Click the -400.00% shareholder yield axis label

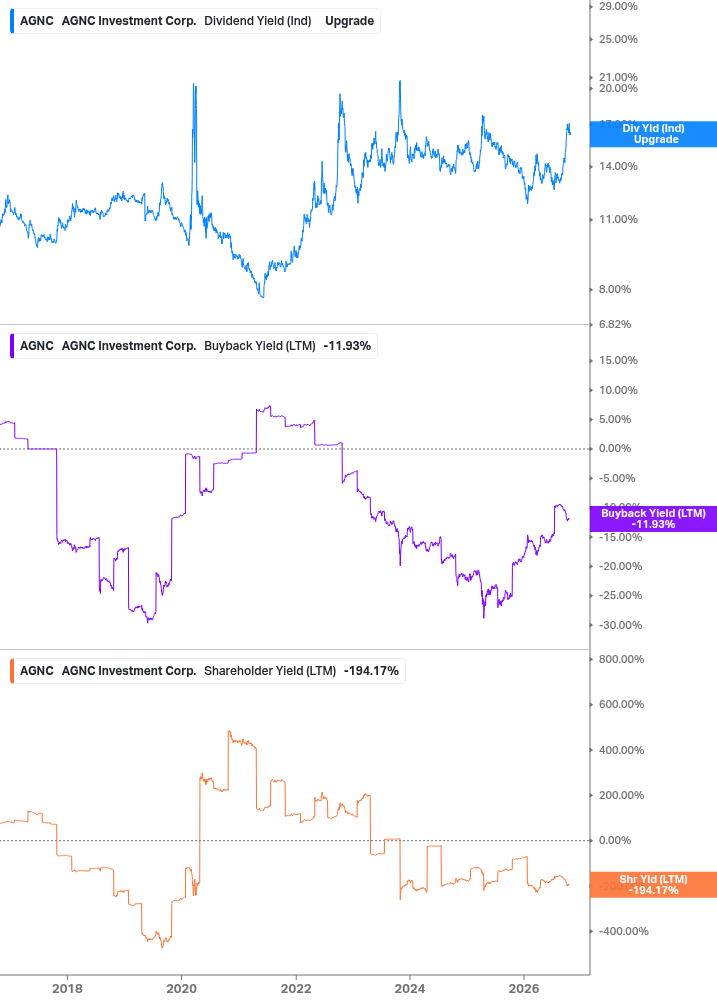pyautogui.click(x=623, y=931)
